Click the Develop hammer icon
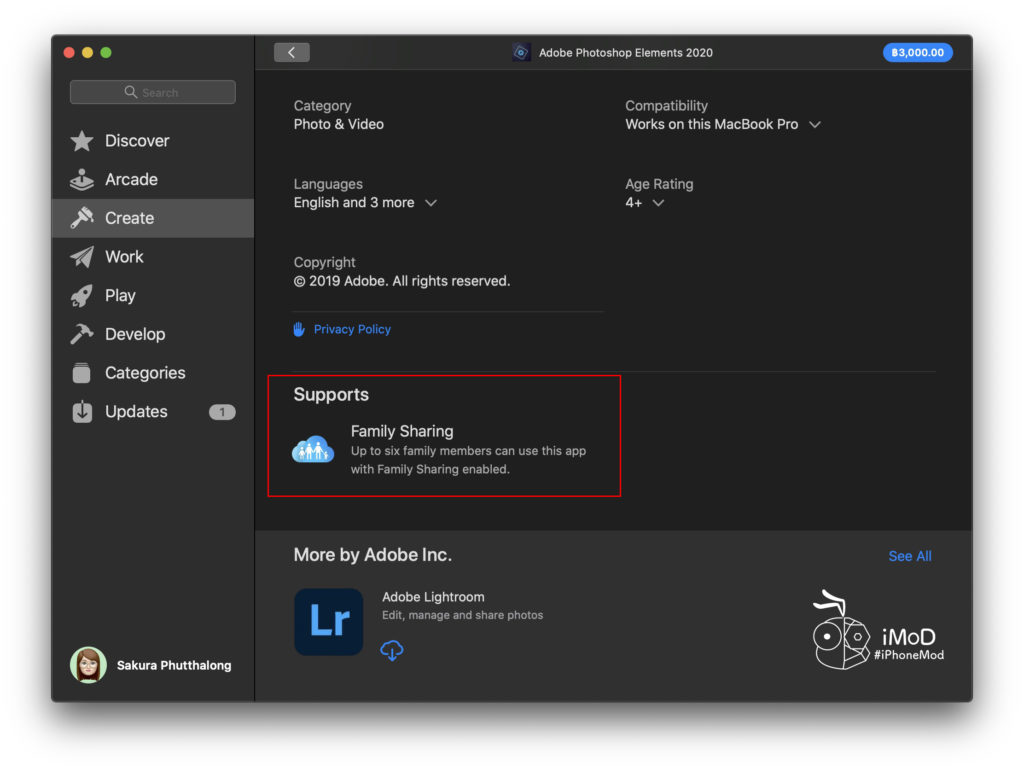The width and height of the screenshot is (1024, 770). tap(82, 334)
